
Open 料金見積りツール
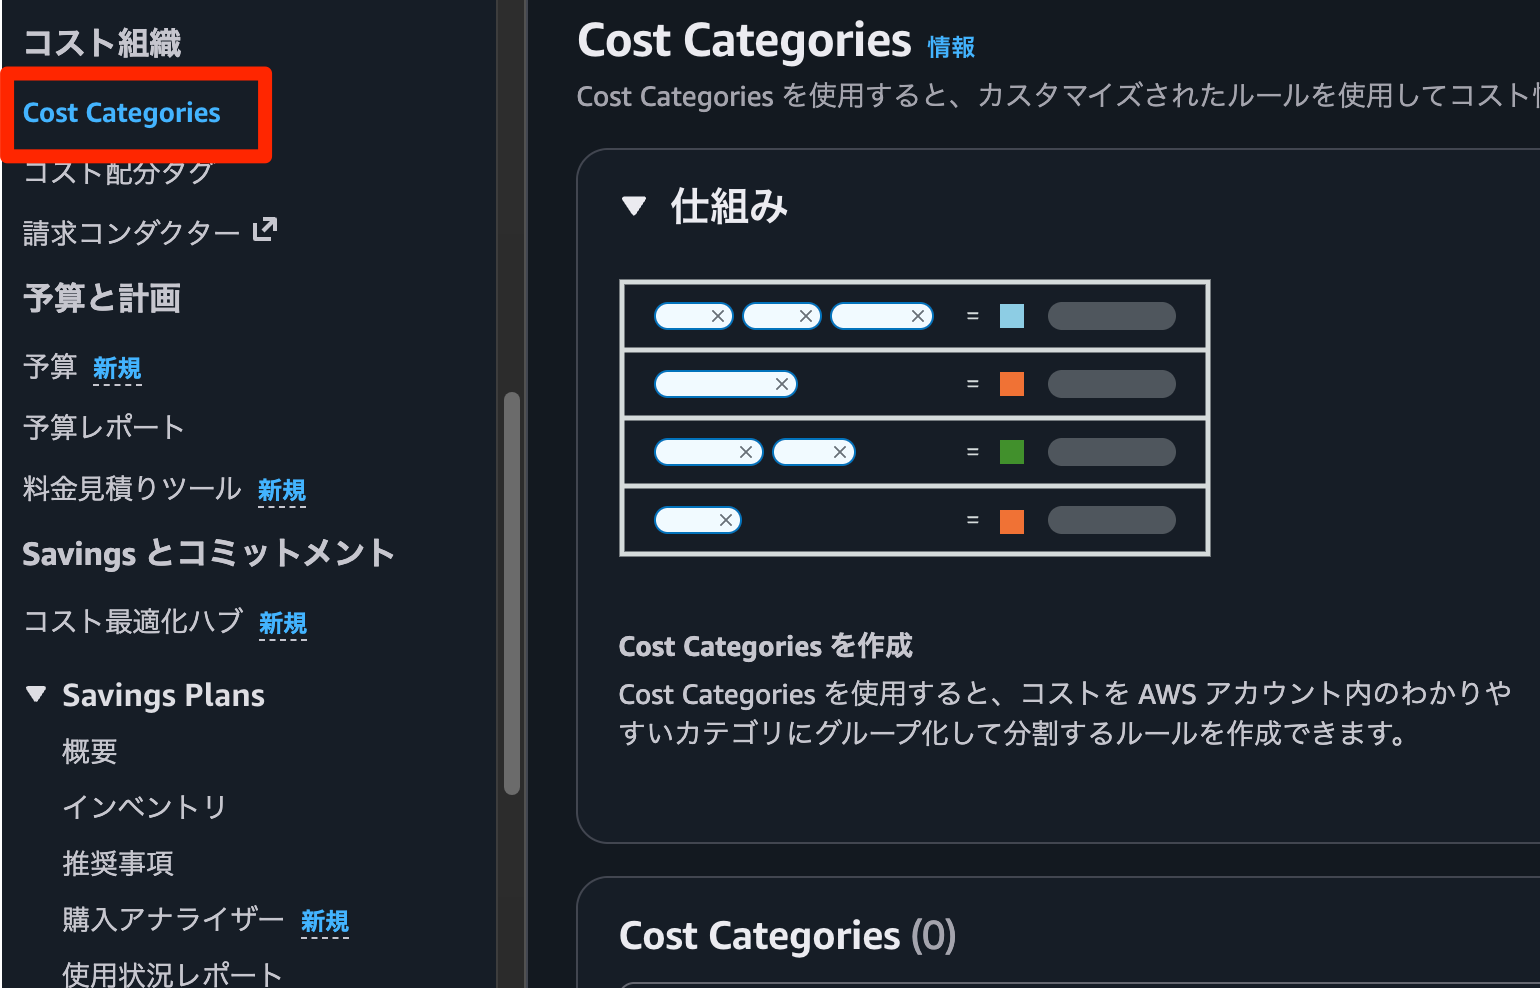click(131, 488)
